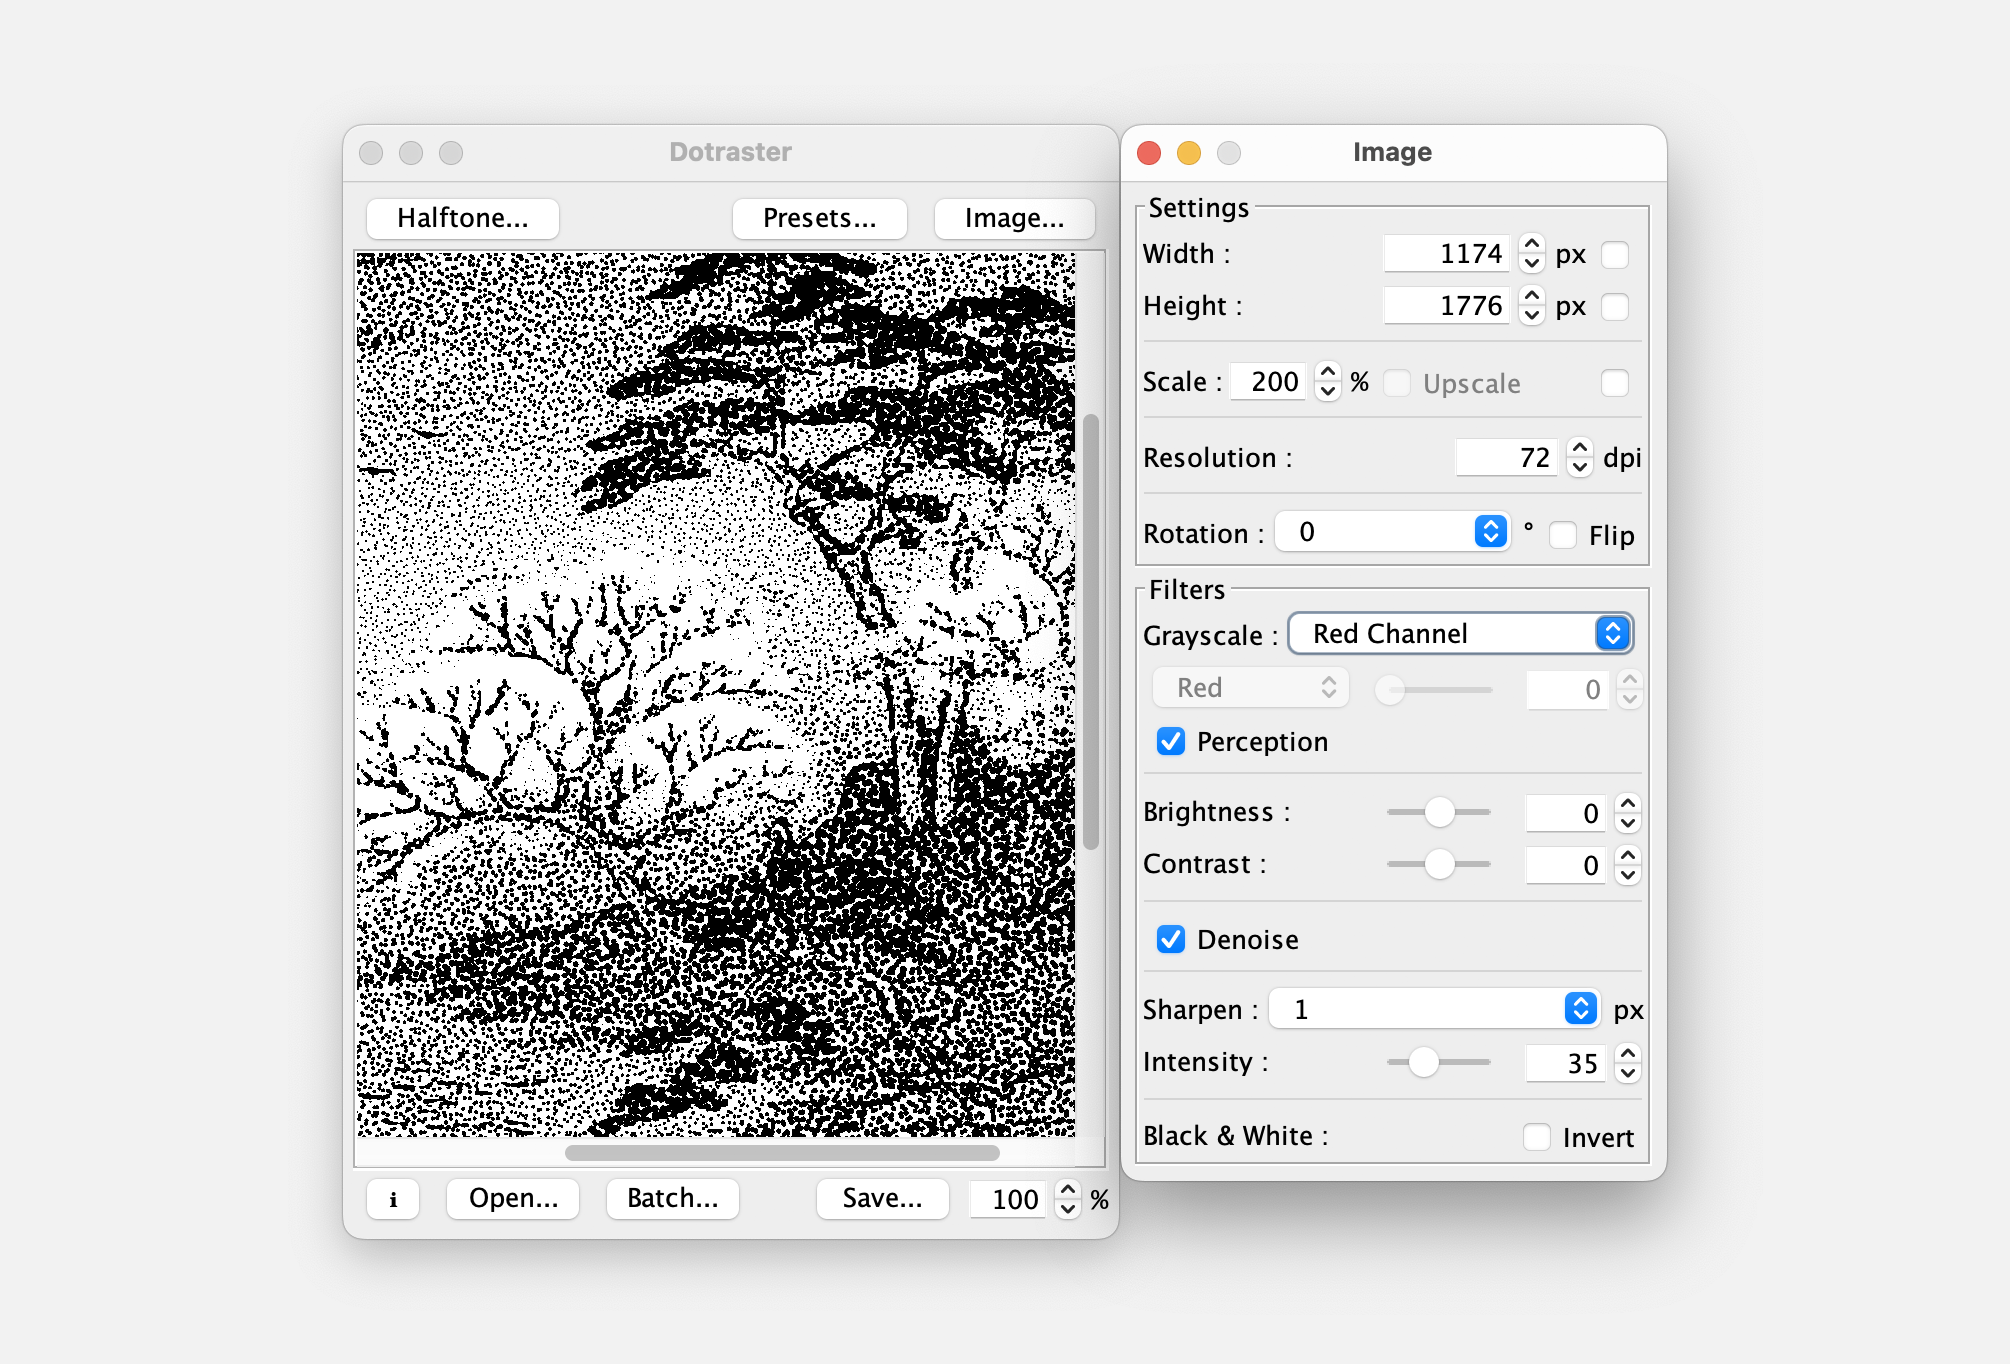Increase Scale percentage stepper
Viewport: 2010px width, 1364px height.
[1327, 372]
